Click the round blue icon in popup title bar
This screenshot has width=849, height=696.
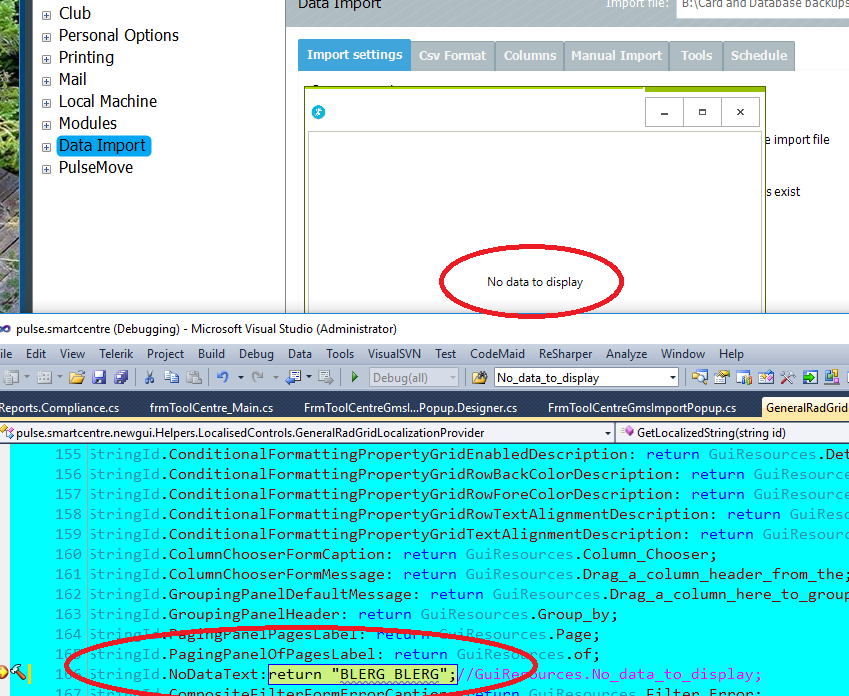pos(318,112)
